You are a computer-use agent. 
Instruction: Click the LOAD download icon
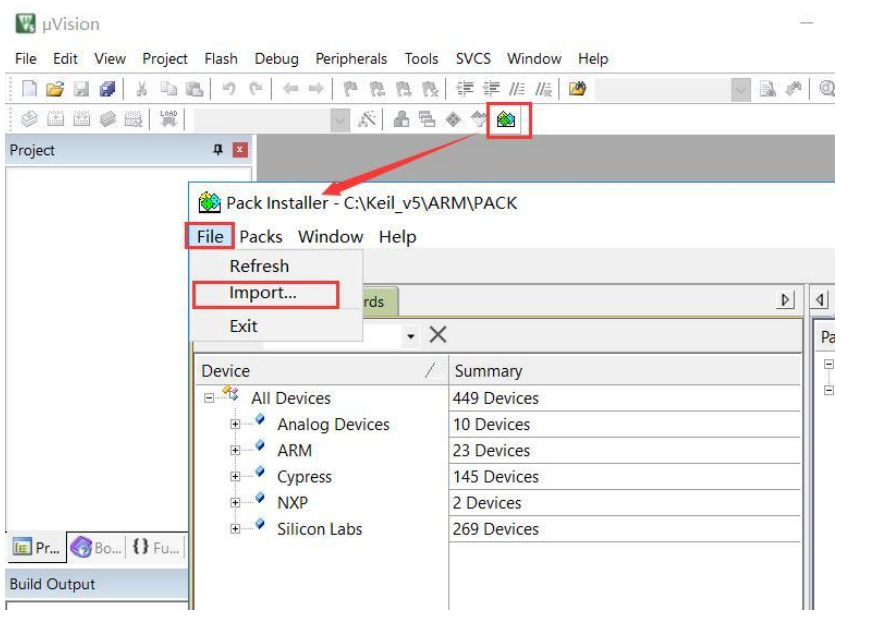[x=168, y=119]
